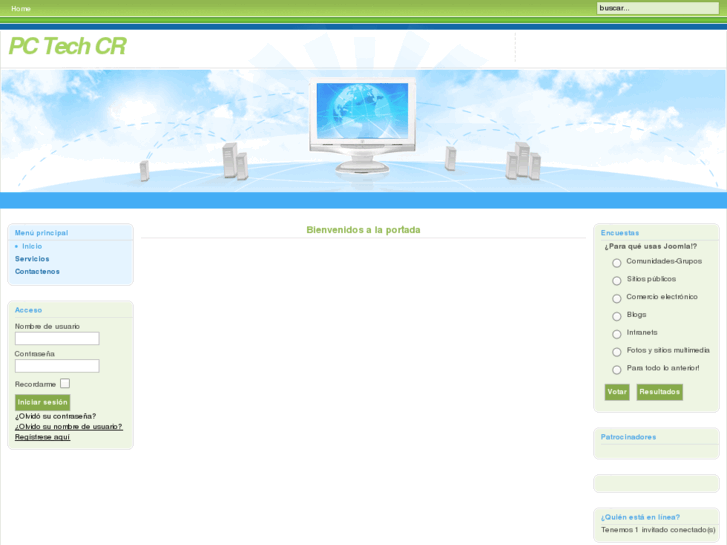The height and width of the screenshot is (545, 727).
Task: Click the ¿Quién está en línea? heading
Action: (640, 517)
